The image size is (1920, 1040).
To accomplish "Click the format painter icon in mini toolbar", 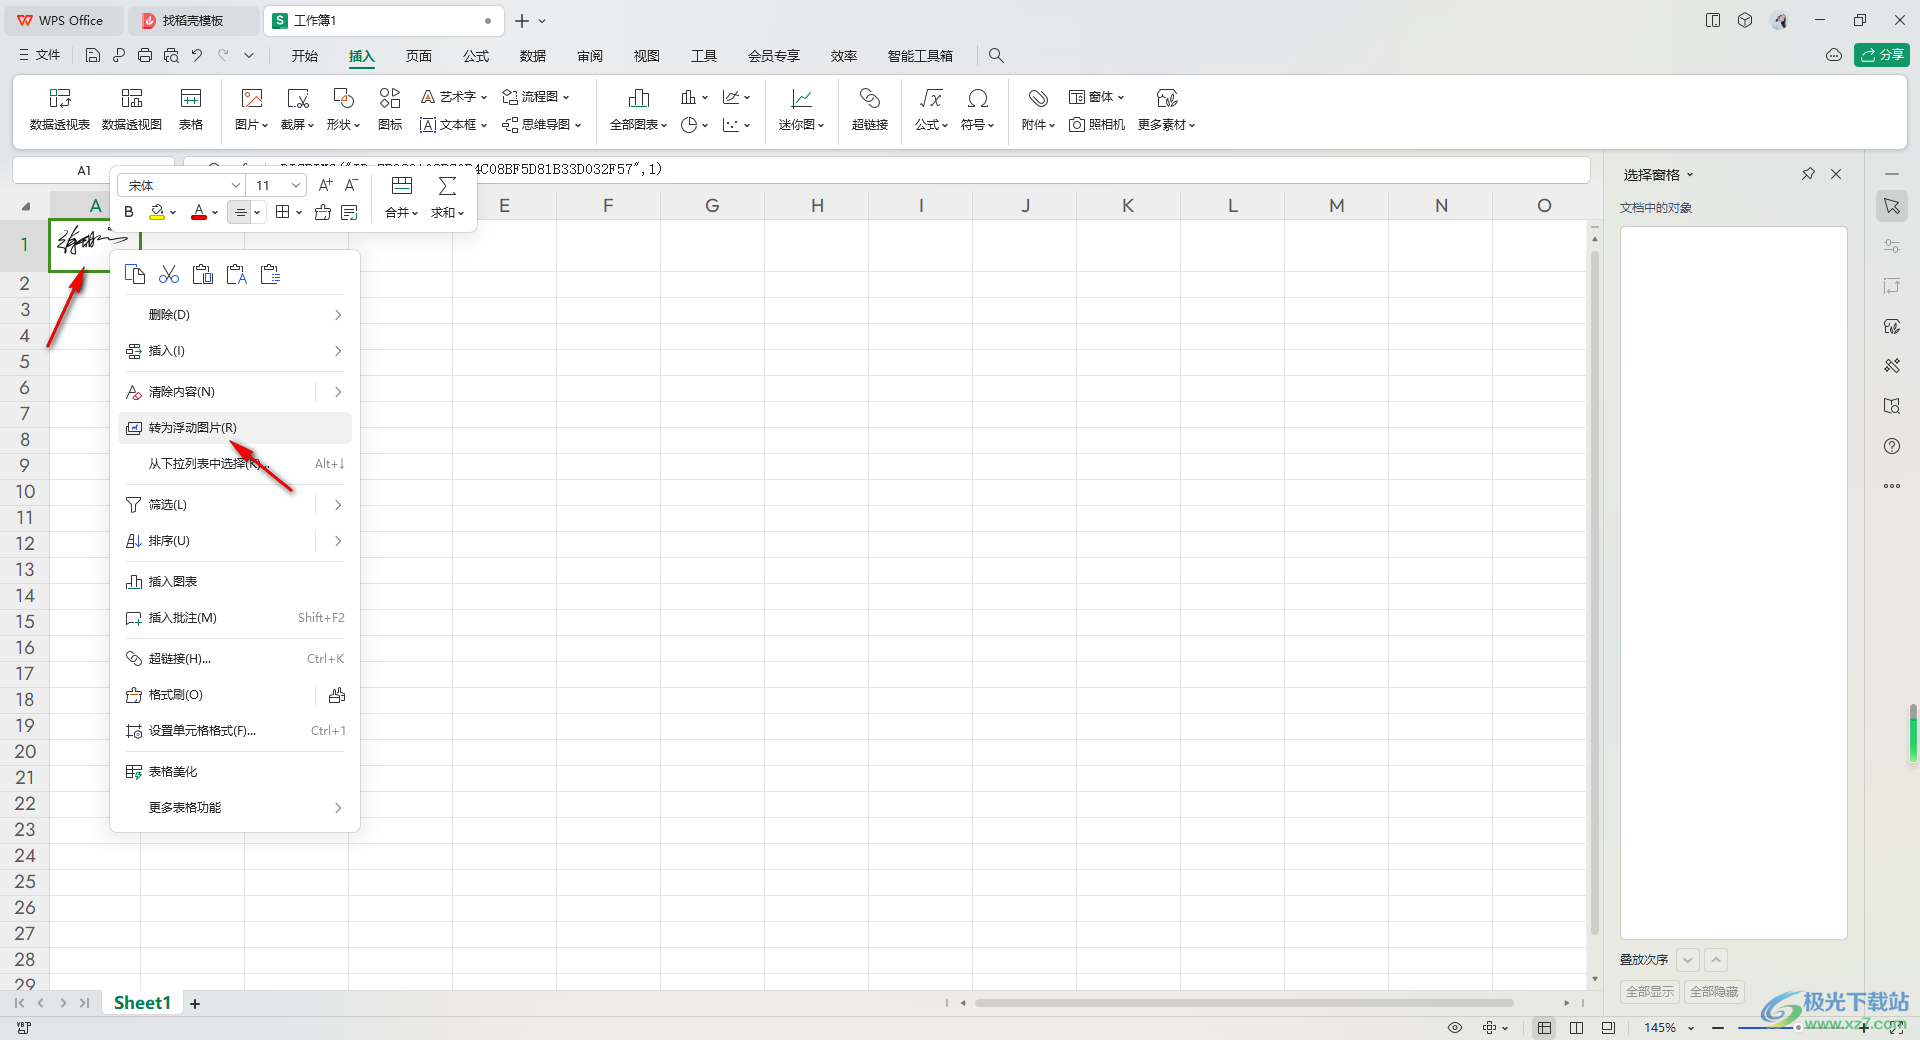I will click(x=323, y=212).
